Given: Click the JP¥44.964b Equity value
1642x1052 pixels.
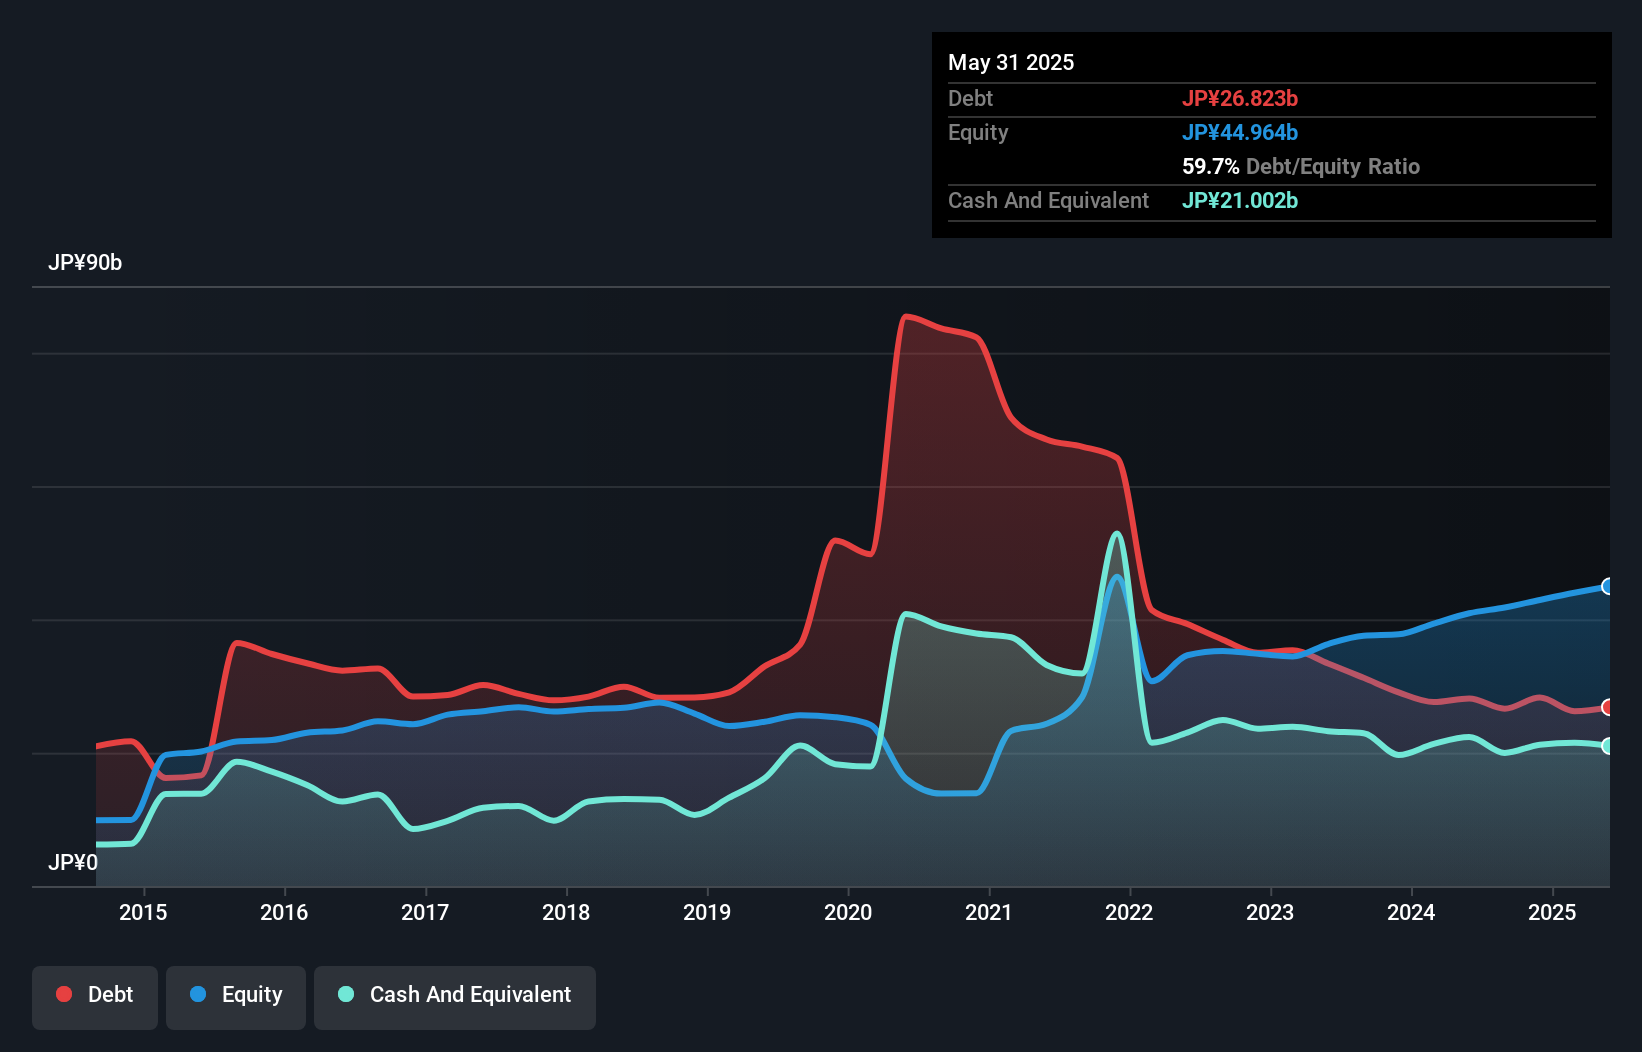Looking at the screenshot, I should pyautogui.click(x=1241, y=132).
